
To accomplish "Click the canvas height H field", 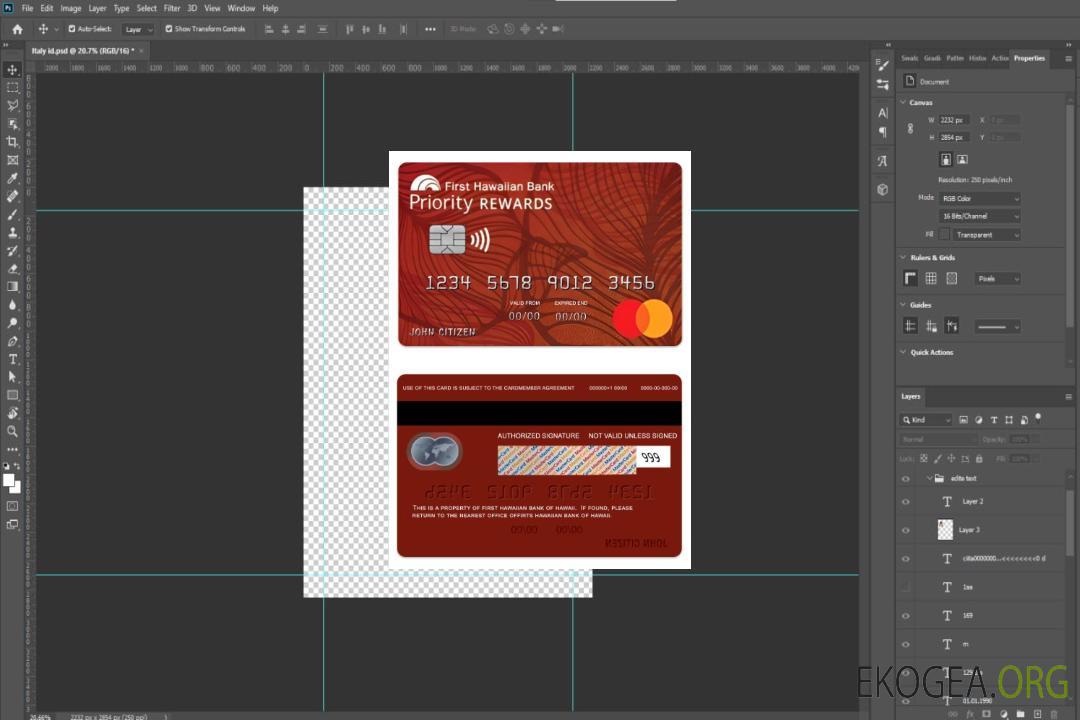I will click(954, 138).
